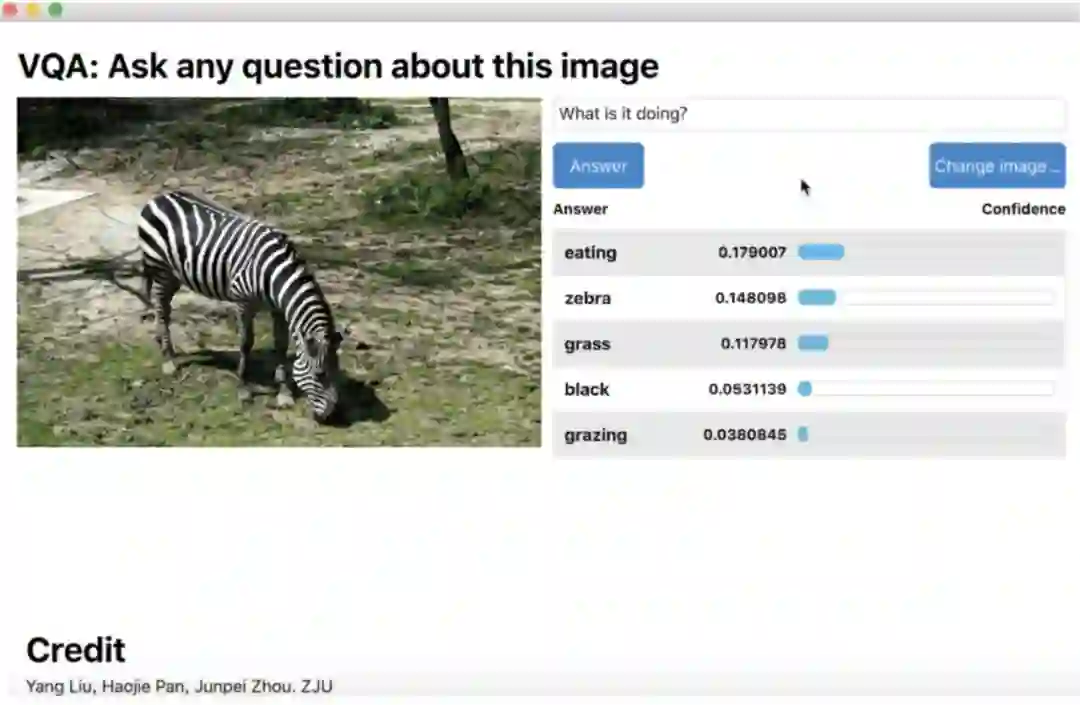Click the grazing confidence progress bar
1080x705 pixels.
click(926, 434)
